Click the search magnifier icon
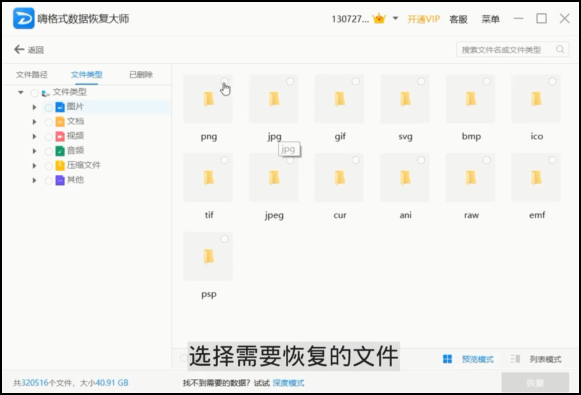581x395 pixels. [560, 49]
